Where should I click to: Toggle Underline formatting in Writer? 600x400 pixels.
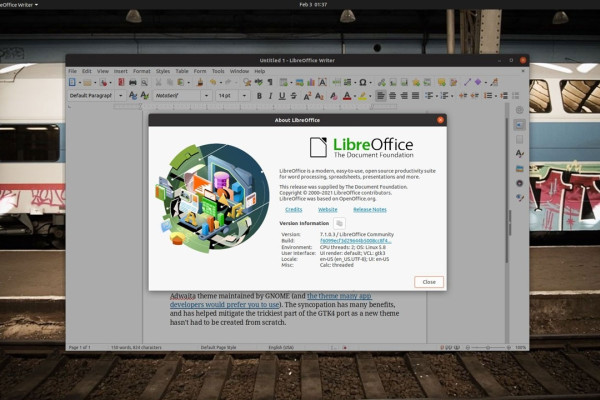282,96
